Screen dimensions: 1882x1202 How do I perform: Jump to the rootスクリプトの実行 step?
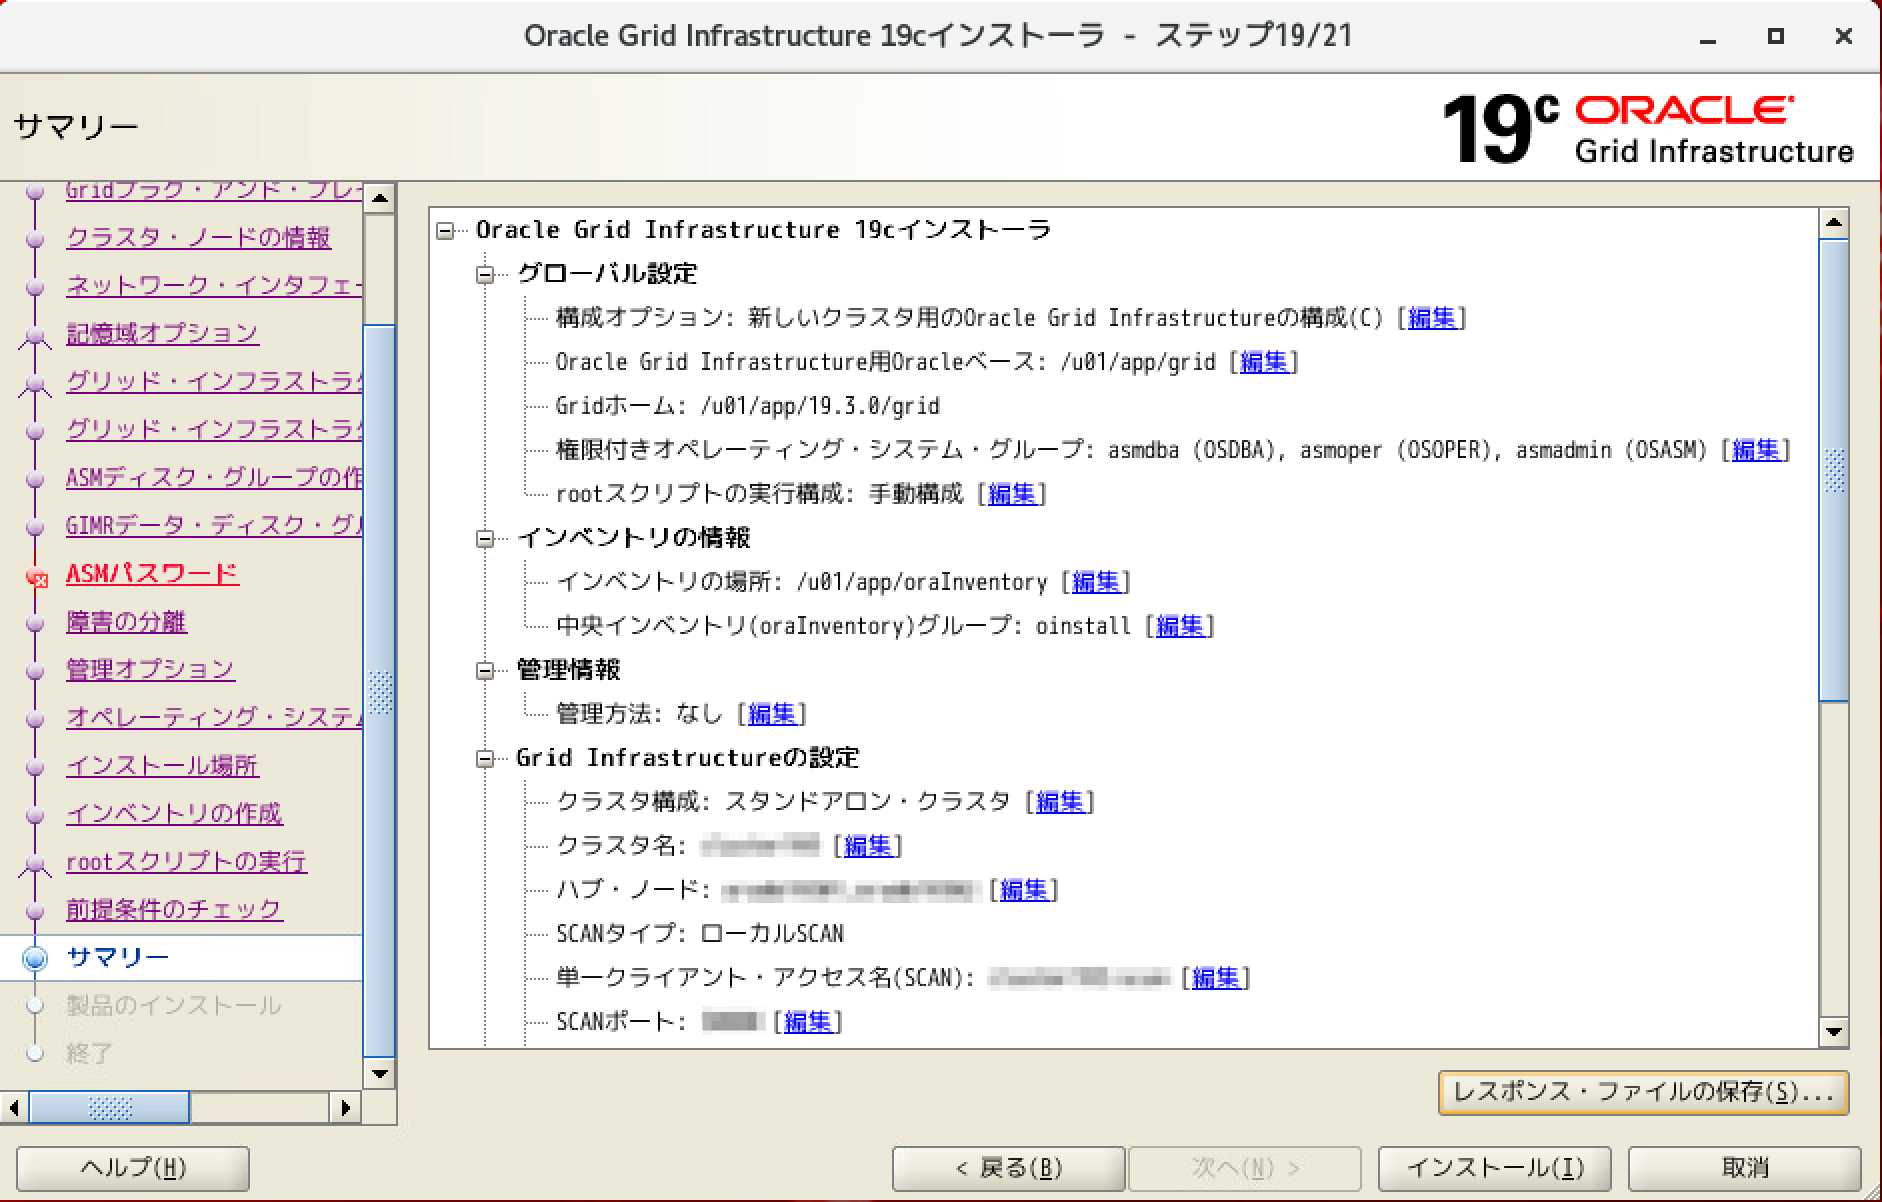tap(186, 862)
